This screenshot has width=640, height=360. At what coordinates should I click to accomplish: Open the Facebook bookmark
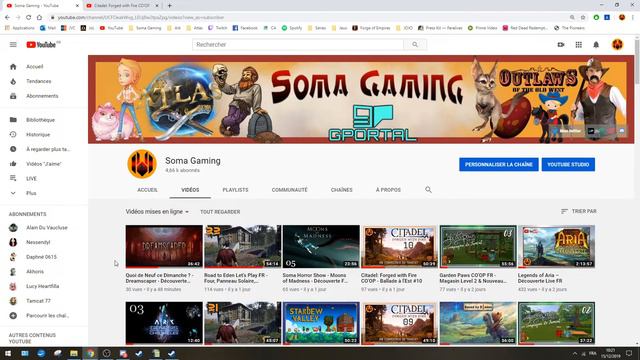coord(245,28)
